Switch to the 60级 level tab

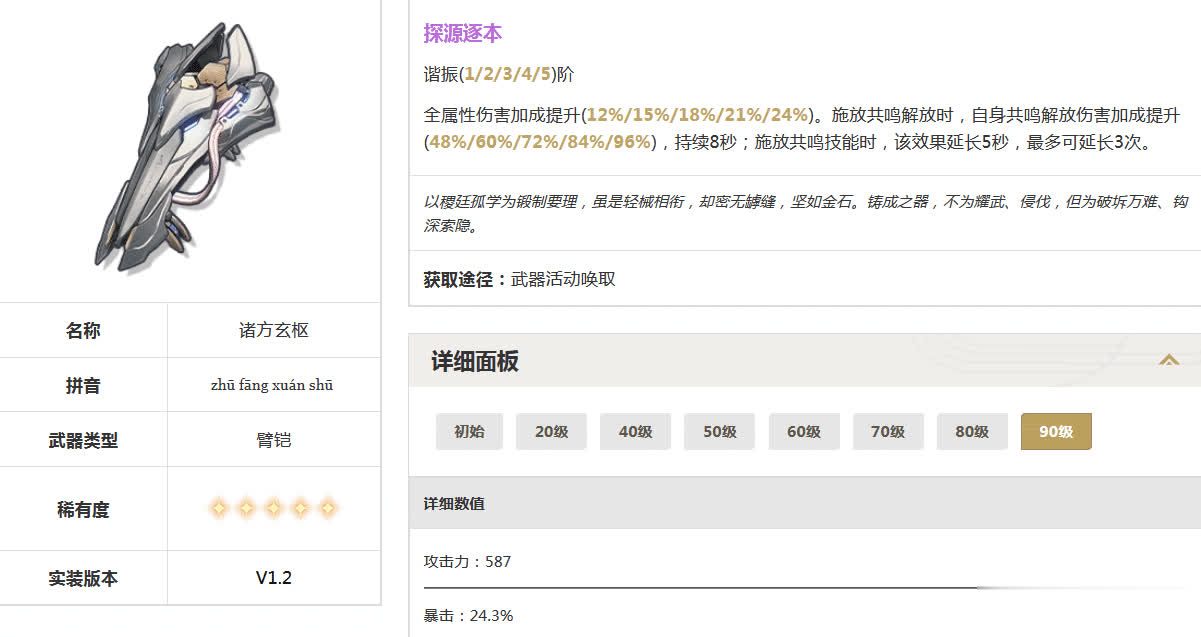tap(803, 432)
